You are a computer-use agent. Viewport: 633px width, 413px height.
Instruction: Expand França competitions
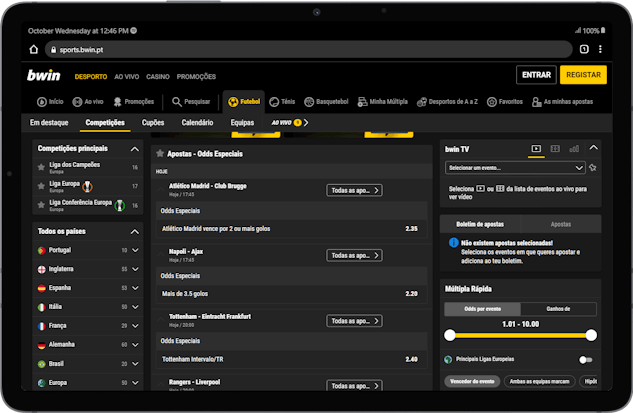click(x=135, y=326)
